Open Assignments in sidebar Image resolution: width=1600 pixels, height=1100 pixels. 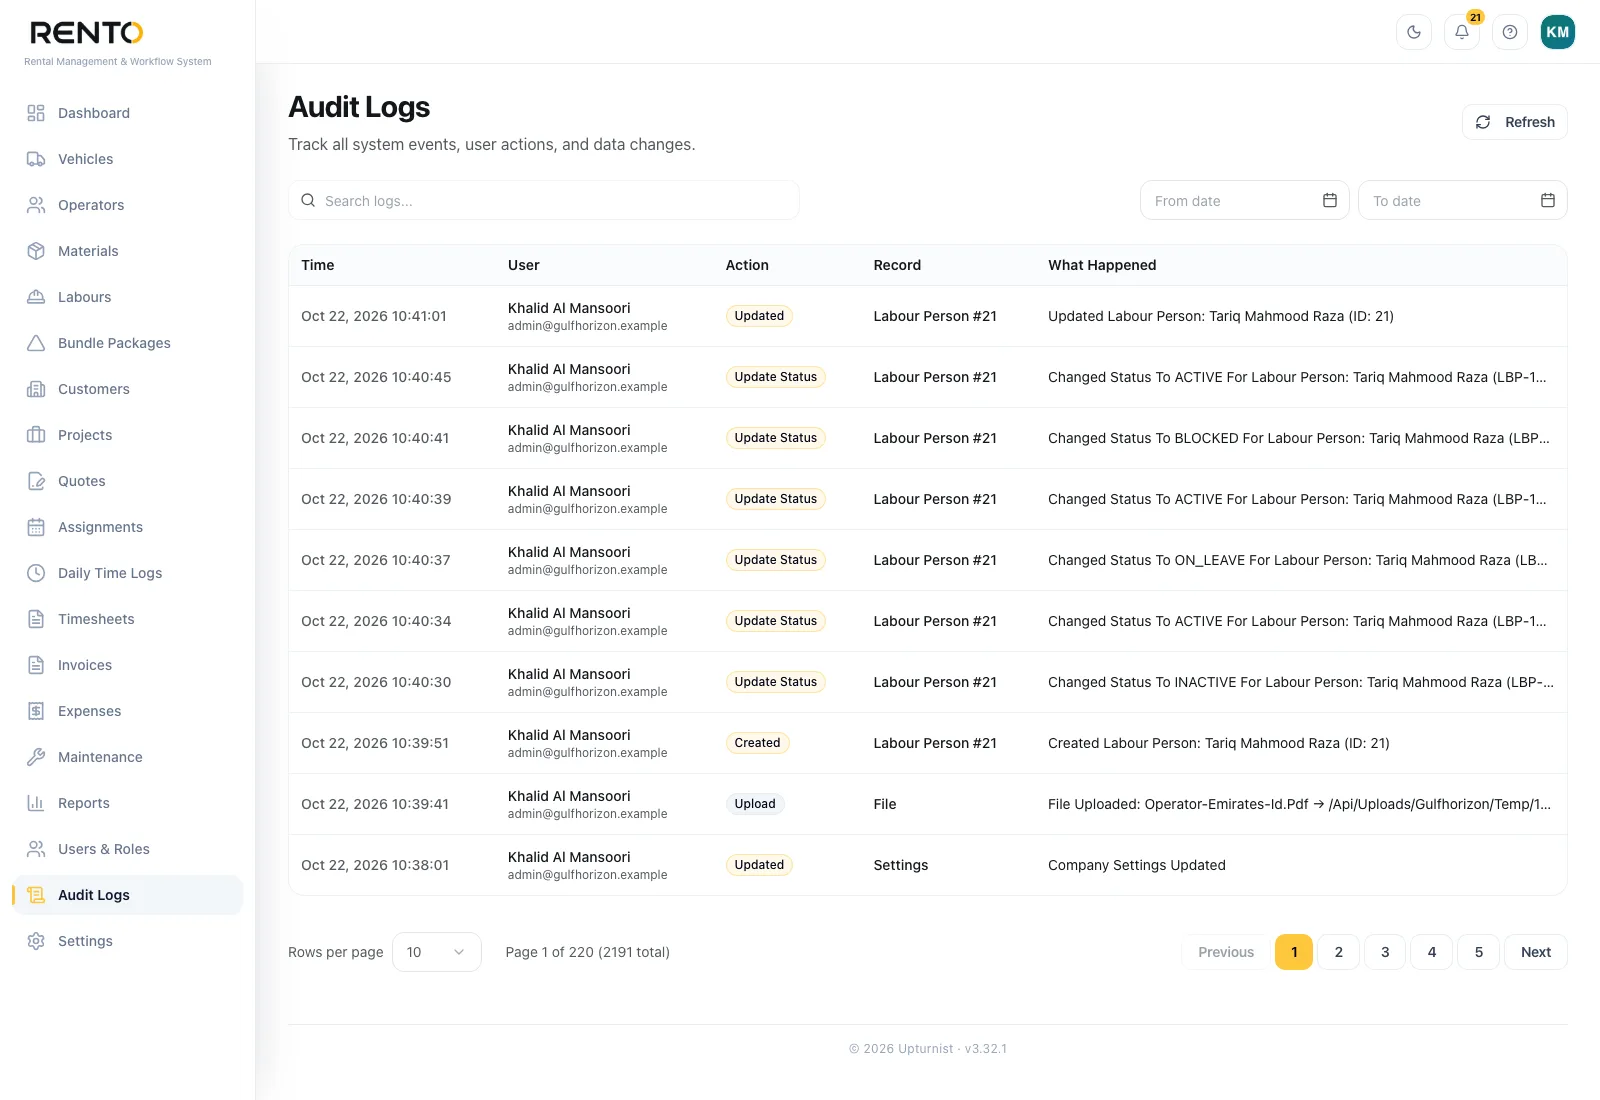click(128, 527)
